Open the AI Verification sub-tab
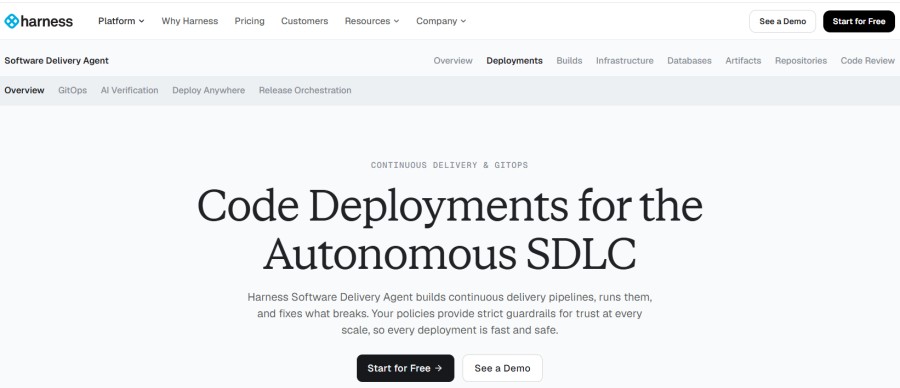Image resolution: width=900 pixels, height=388 pixels. (x=129, y=90)
